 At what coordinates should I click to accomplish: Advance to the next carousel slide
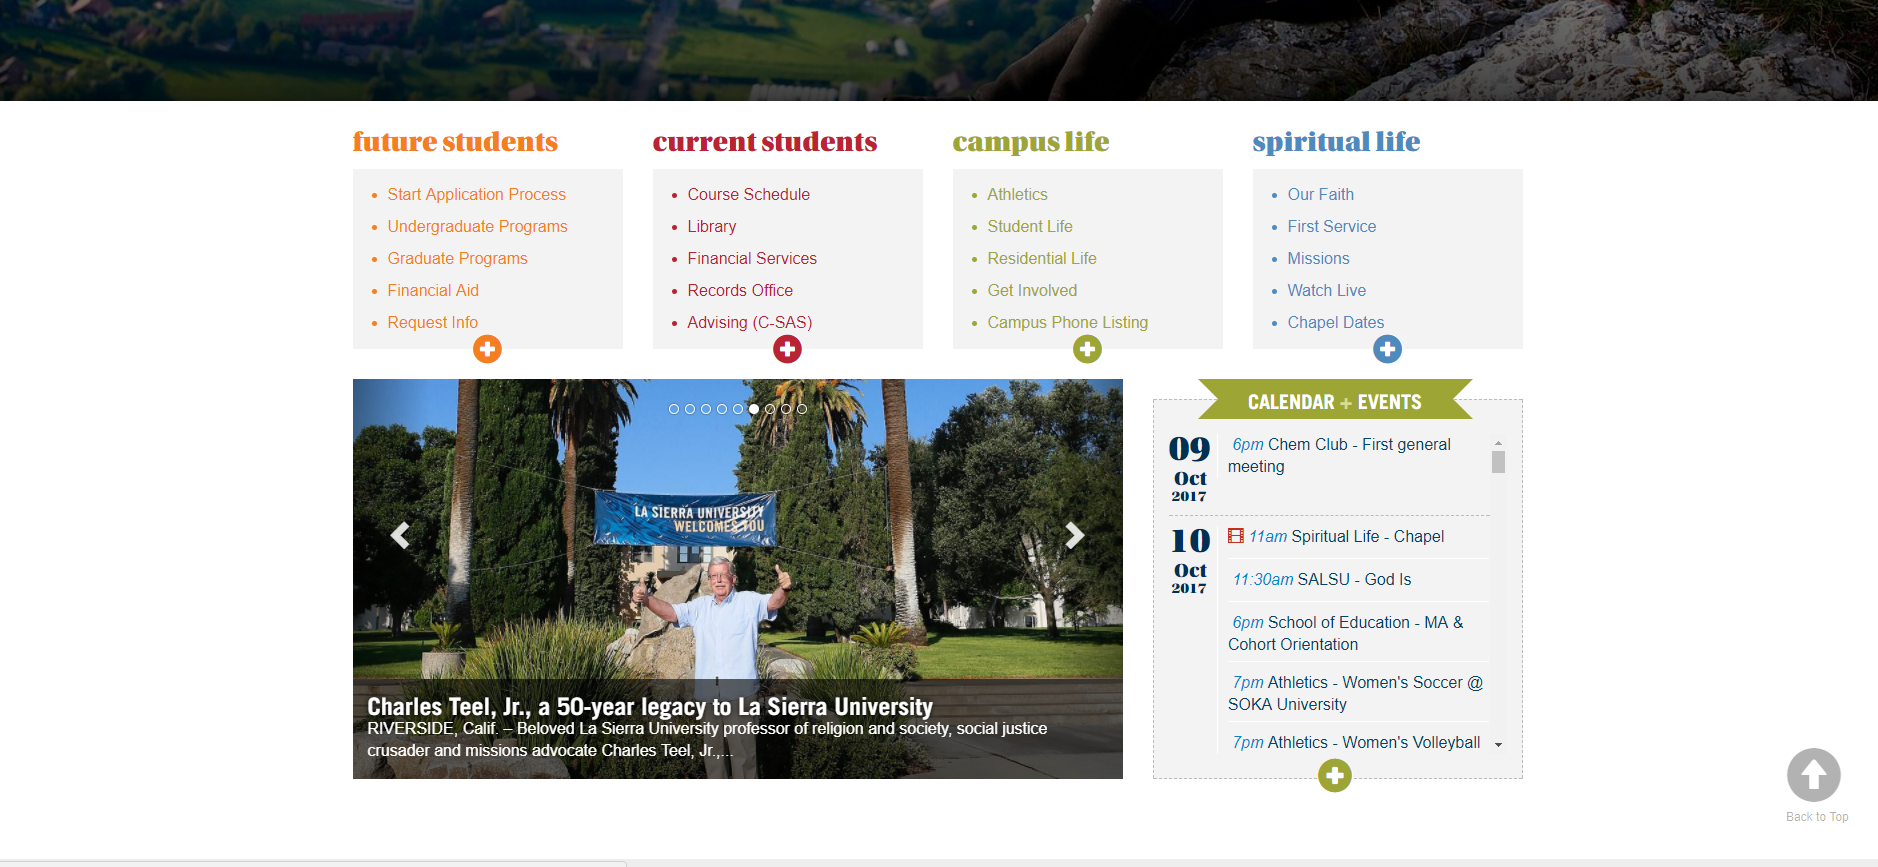[x=1074, y=536]
